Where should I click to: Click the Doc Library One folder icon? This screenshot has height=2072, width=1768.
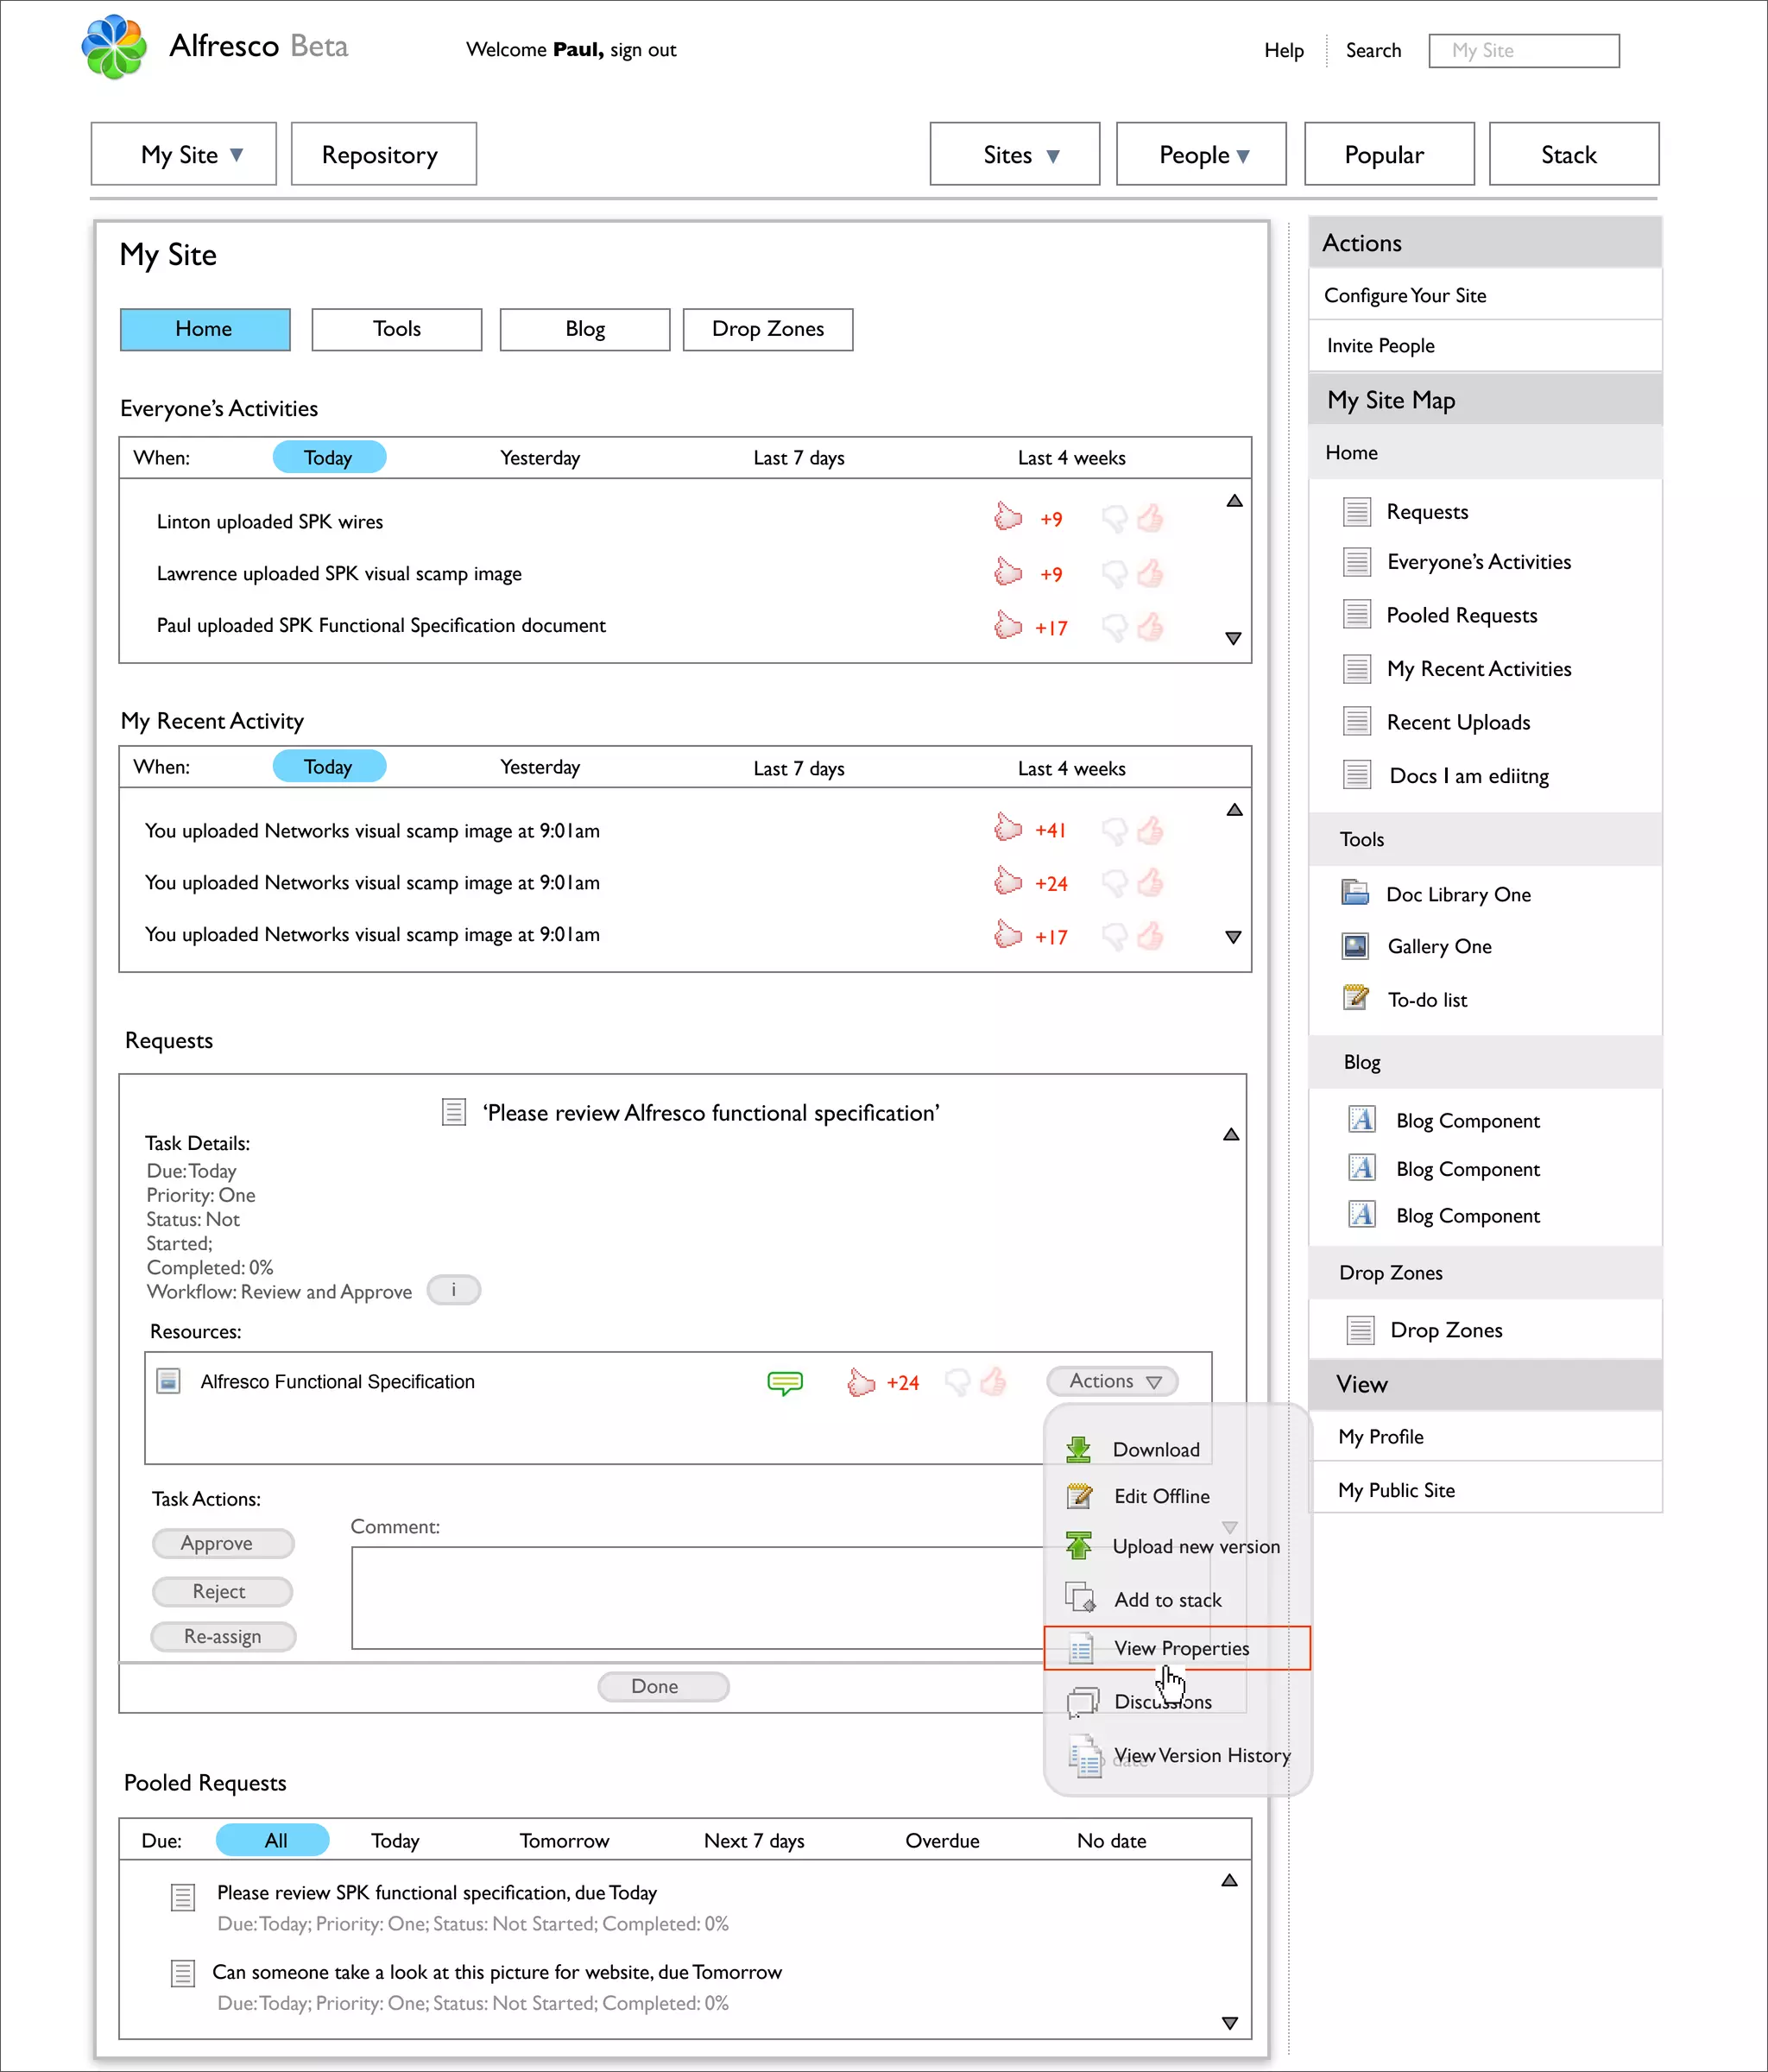click(1355, 892)
